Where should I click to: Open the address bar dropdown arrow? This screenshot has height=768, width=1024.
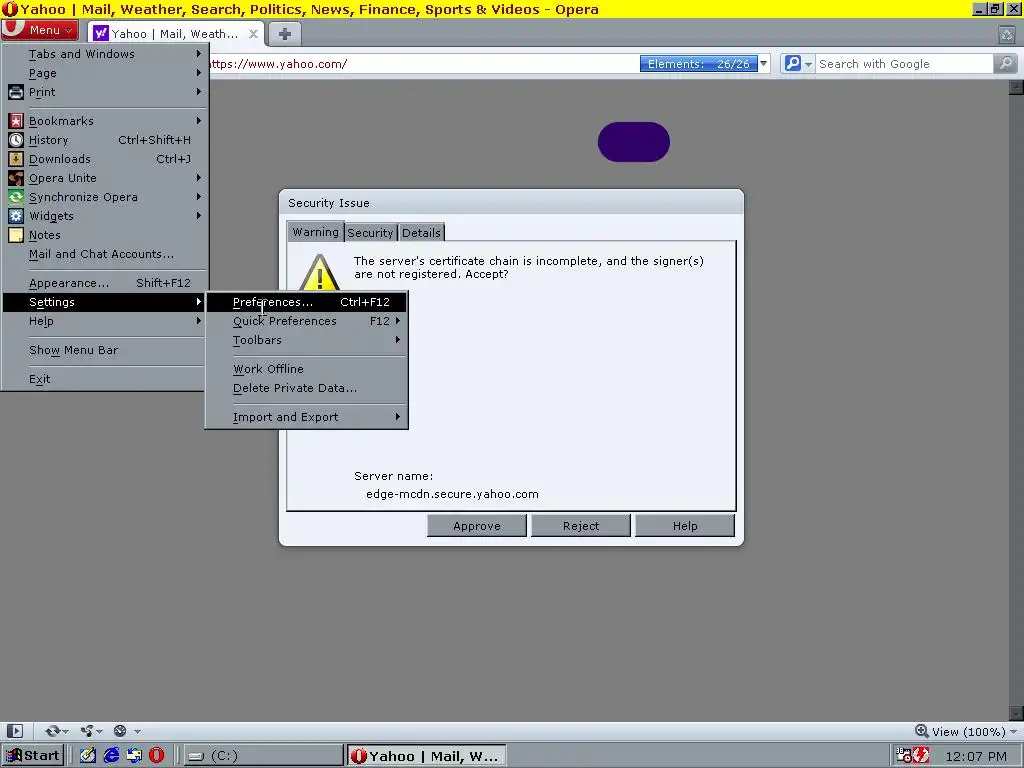tap(763, 63)
